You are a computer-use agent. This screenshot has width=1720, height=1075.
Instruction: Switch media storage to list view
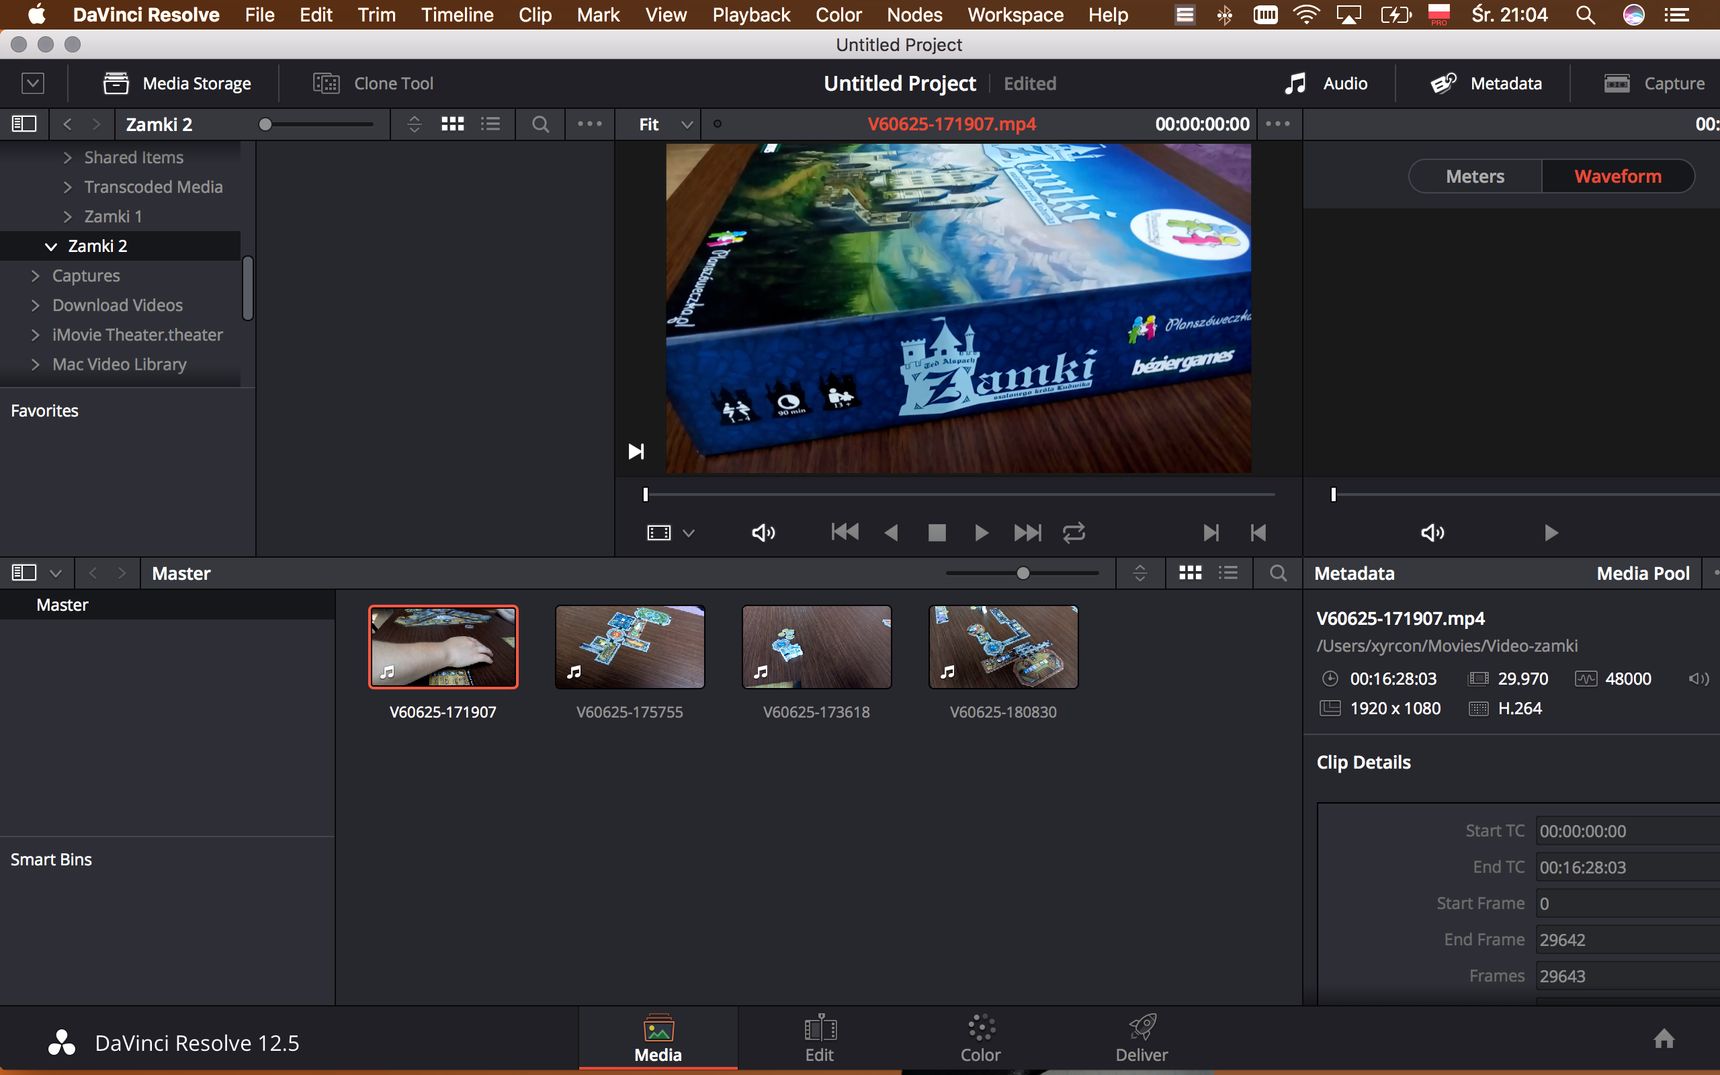pos(490,124)
